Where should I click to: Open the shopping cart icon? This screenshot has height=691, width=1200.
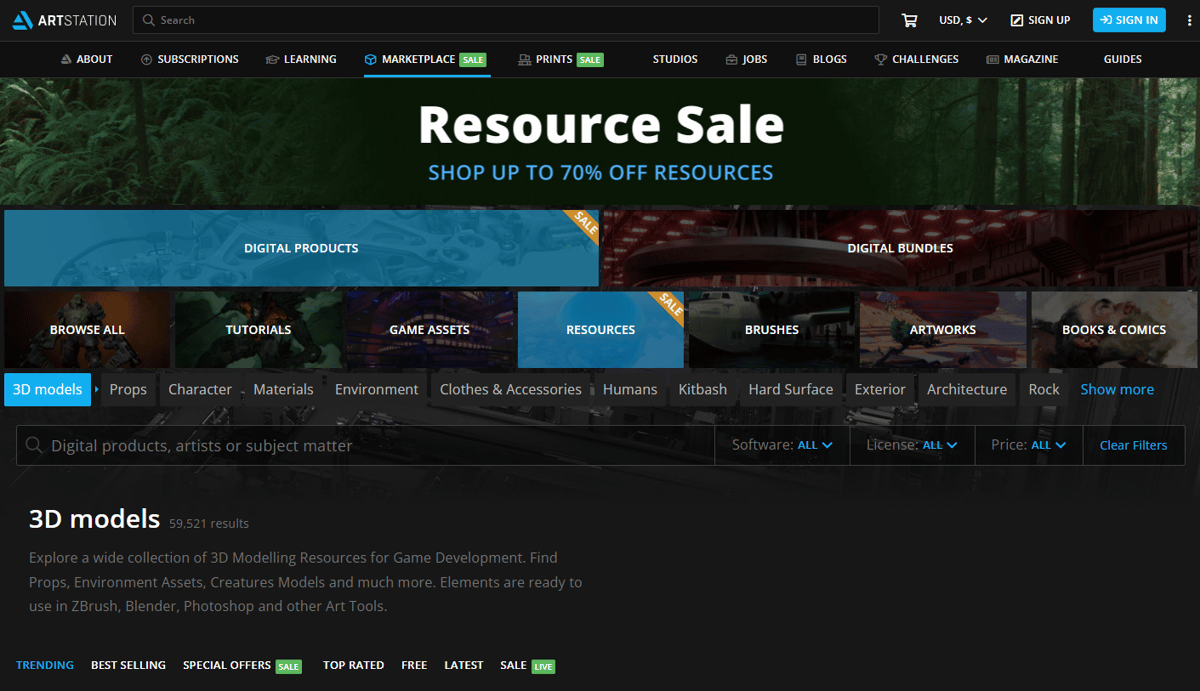[909, 20]
